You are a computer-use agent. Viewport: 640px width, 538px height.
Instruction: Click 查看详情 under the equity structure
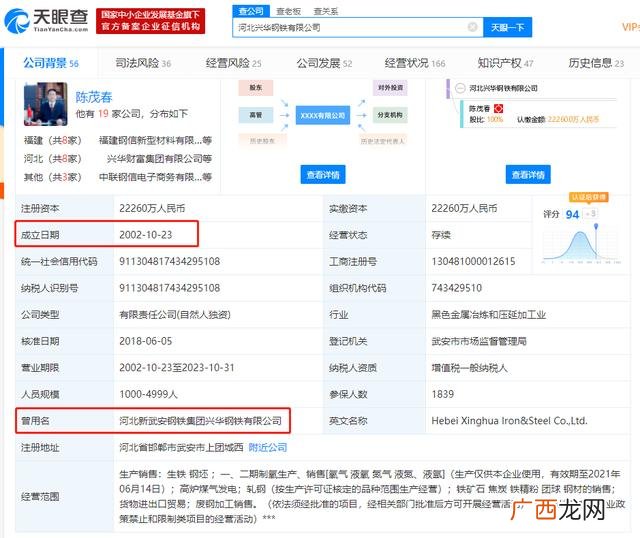528,175
